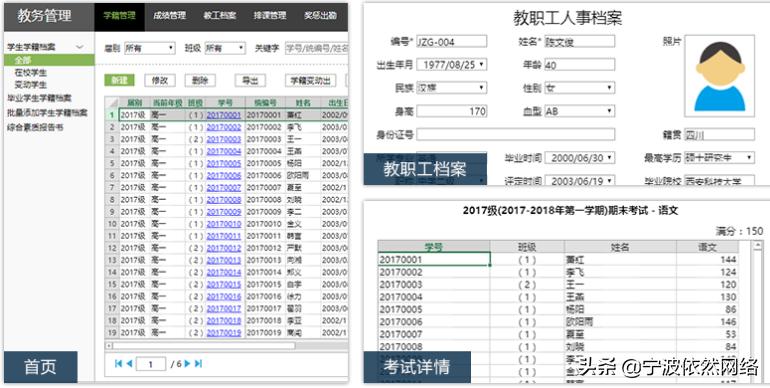Select 变动学生 in the sidebar
Image resolution: width=770 pixels, height=388 pixels.
coord(30,84)
